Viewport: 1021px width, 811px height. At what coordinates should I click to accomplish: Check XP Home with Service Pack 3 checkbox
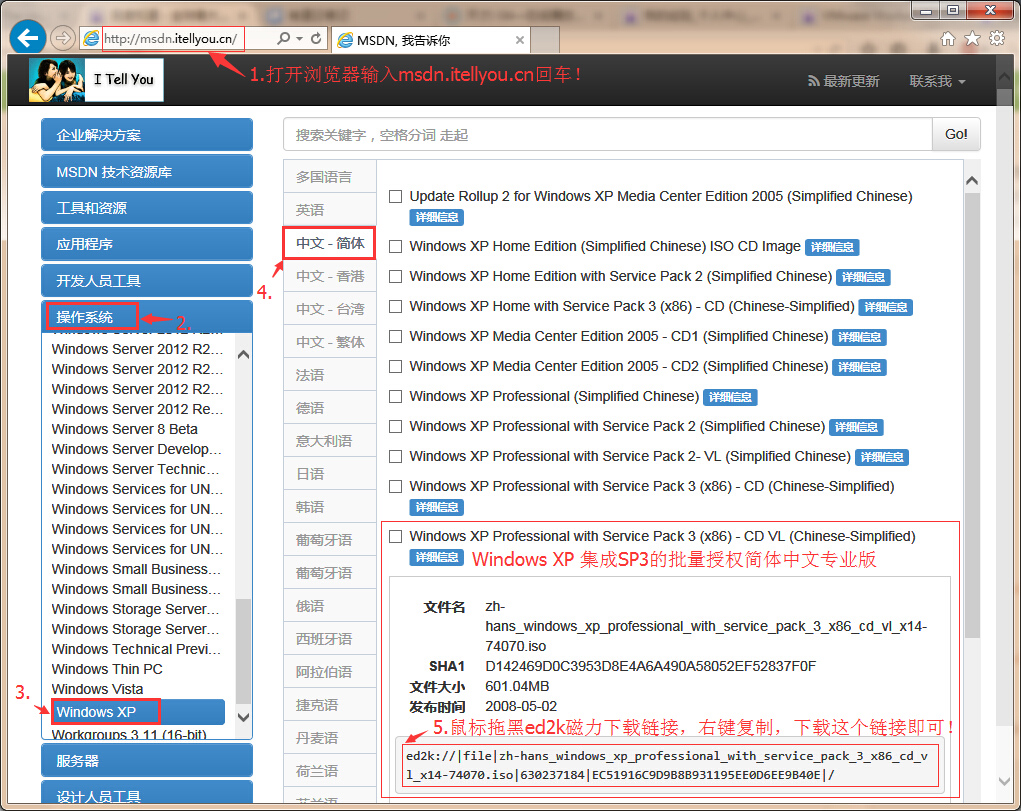pyautogui.click(x=395, y=307)
